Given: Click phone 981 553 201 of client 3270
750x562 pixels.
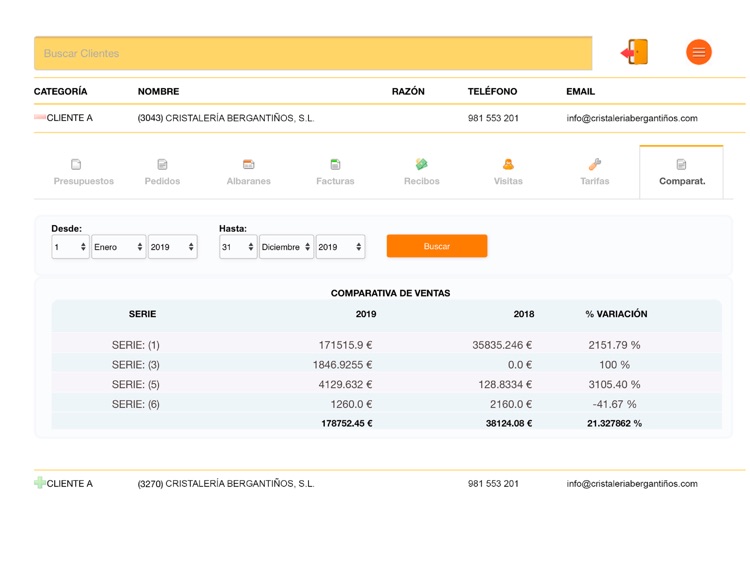Looking at the screenshot, I should (x=493, y=484).
